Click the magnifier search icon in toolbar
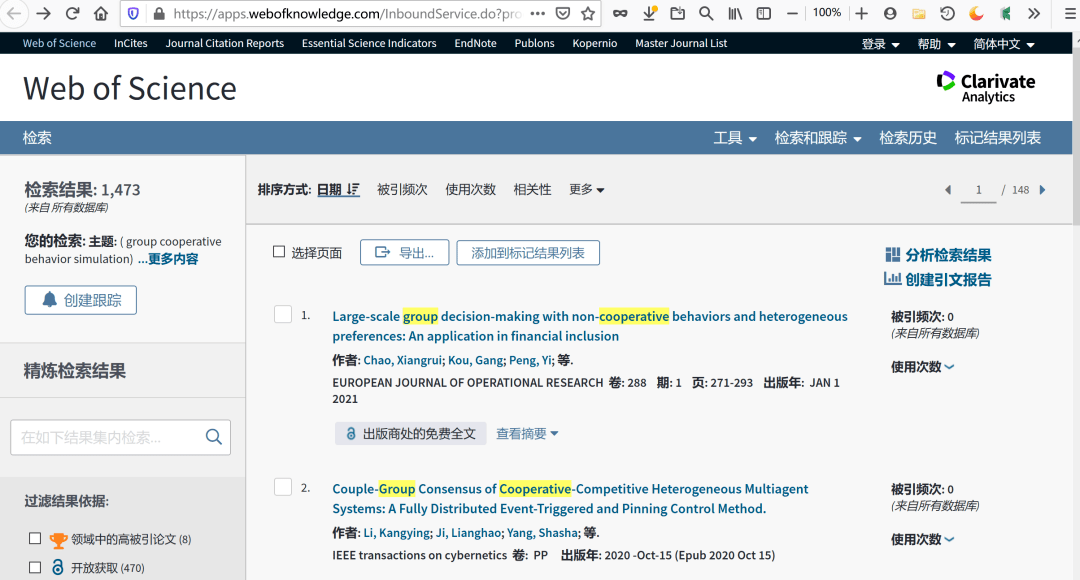The image size is (1080, 580). tap(706, 13)
